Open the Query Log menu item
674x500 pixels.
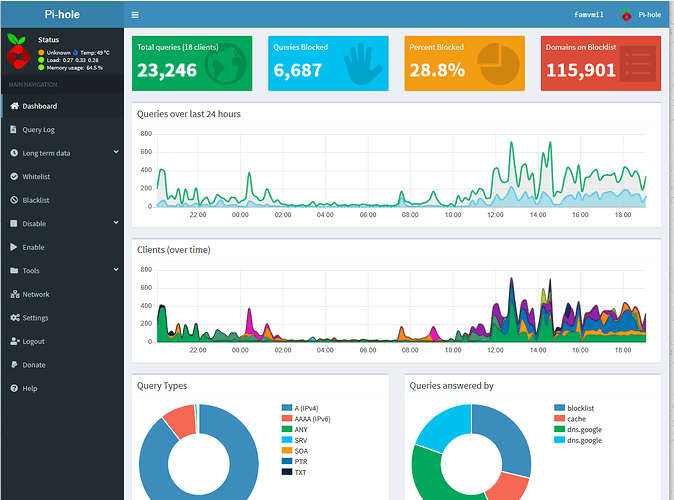coord(63,129)
